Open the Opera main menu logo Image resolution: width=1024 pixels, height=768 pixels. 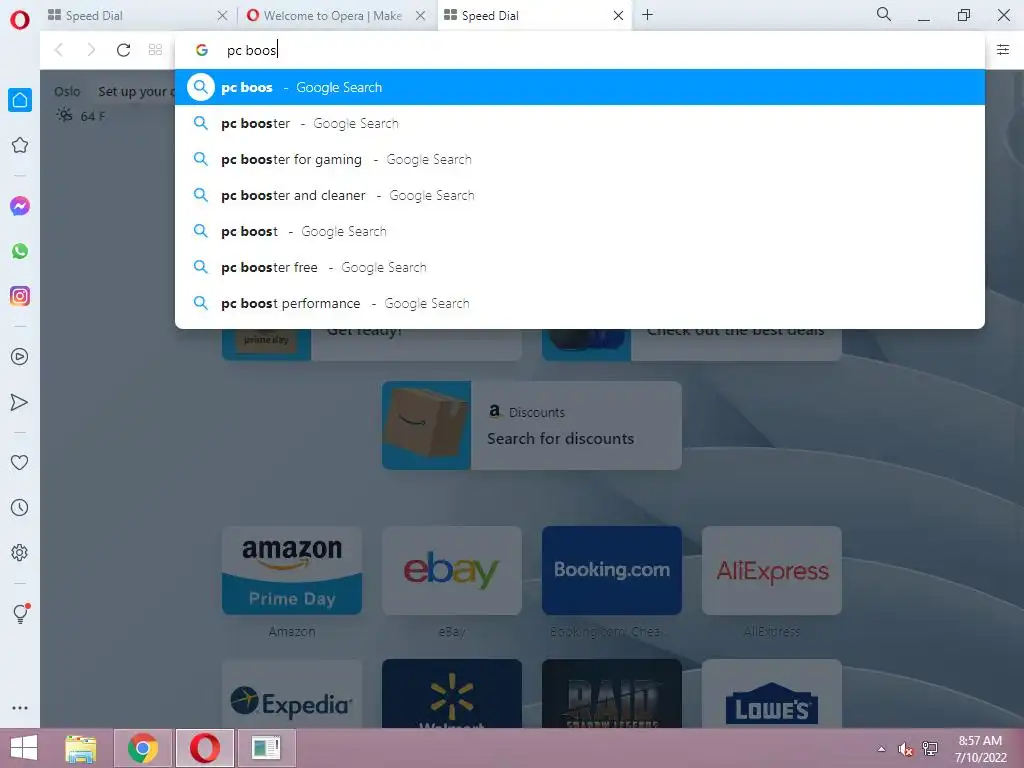click(x=20, y=20)
